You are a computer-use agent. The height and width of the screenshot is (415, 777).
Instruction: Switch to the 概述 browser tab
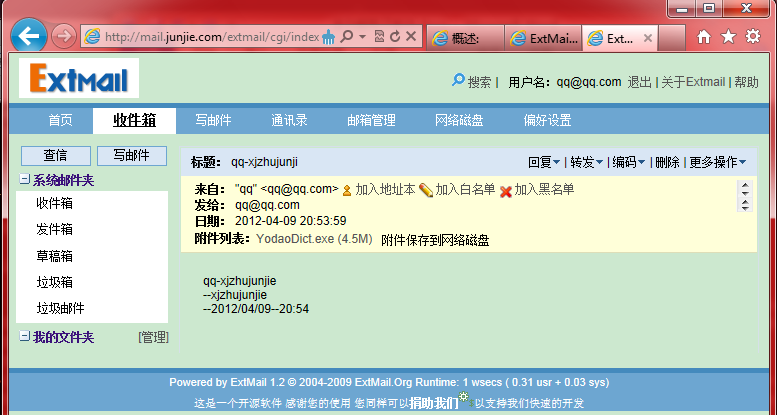click(x=465, y=38)
